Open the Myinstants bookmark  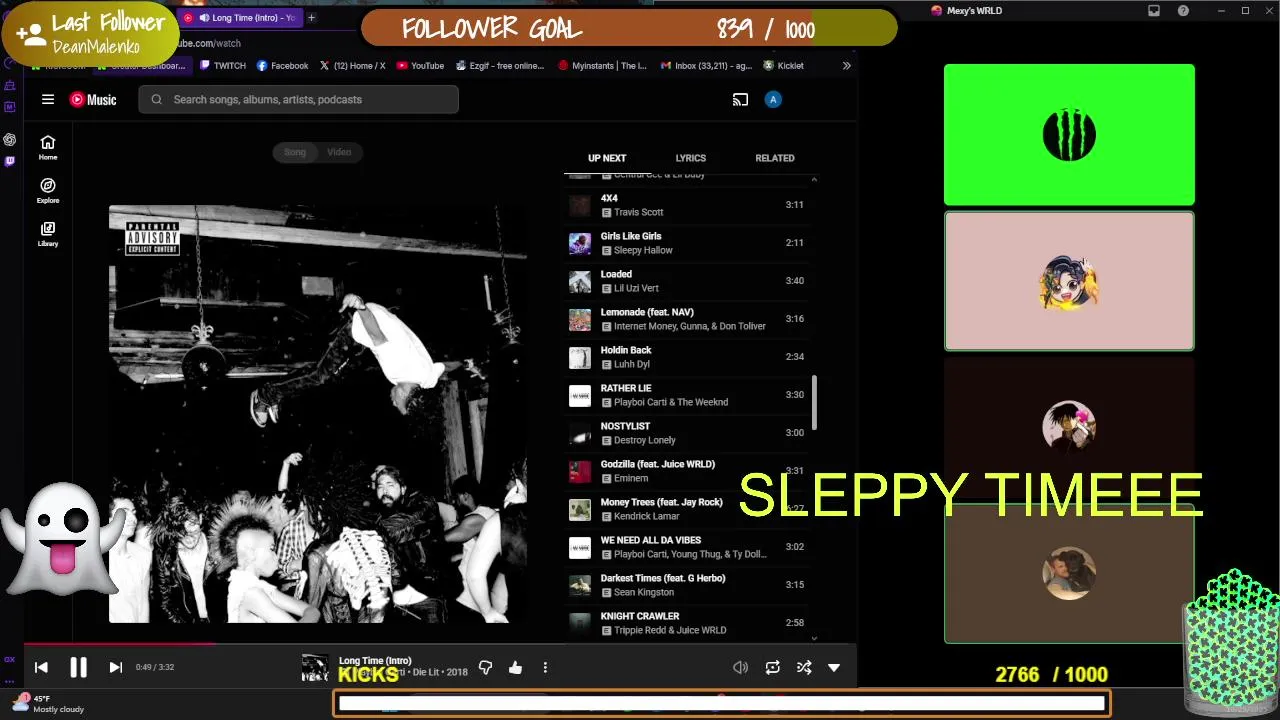pyautogui.click(x=603, y=66)
